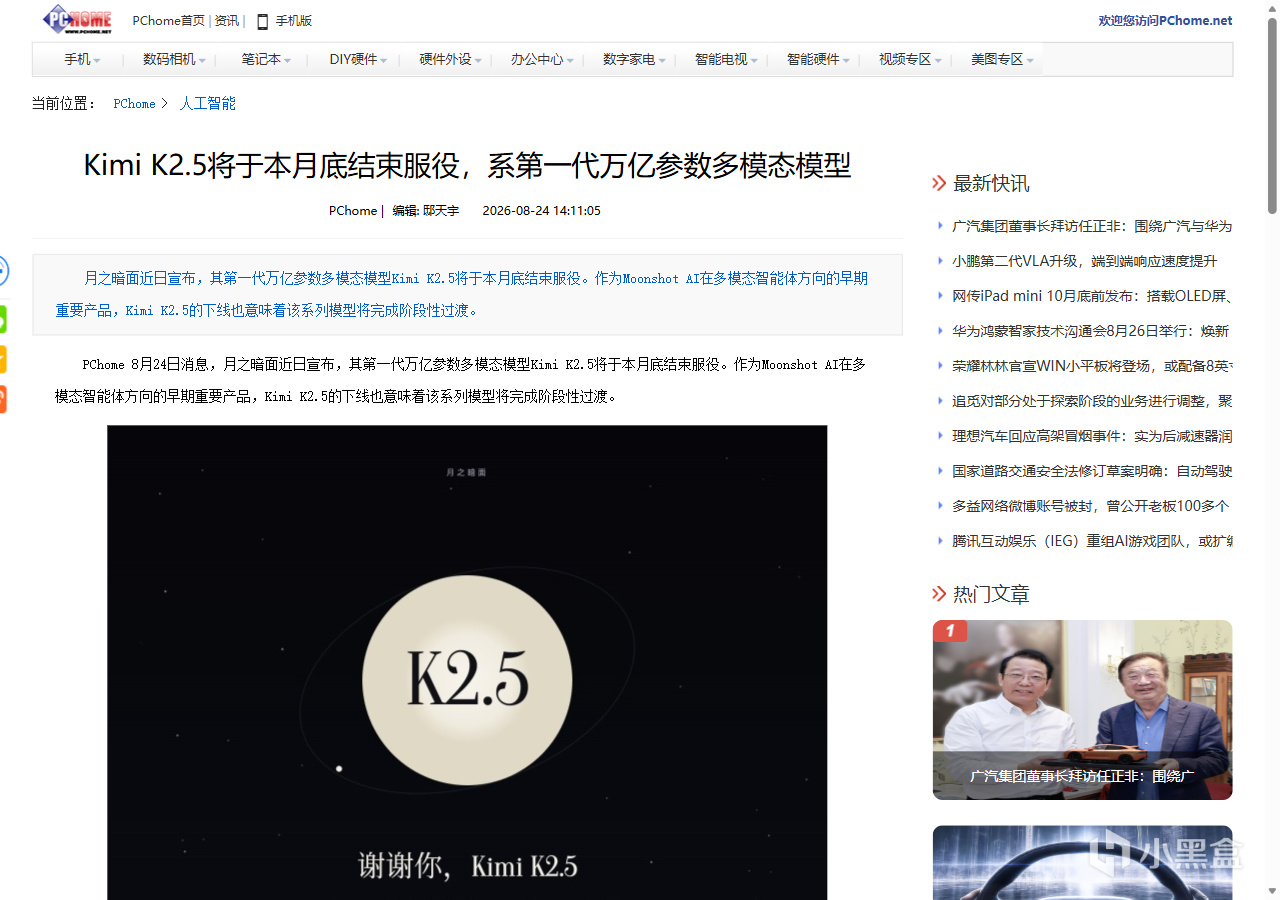Open the 荣耀林林官宣WIN小平板 news item

[1092, 367]
